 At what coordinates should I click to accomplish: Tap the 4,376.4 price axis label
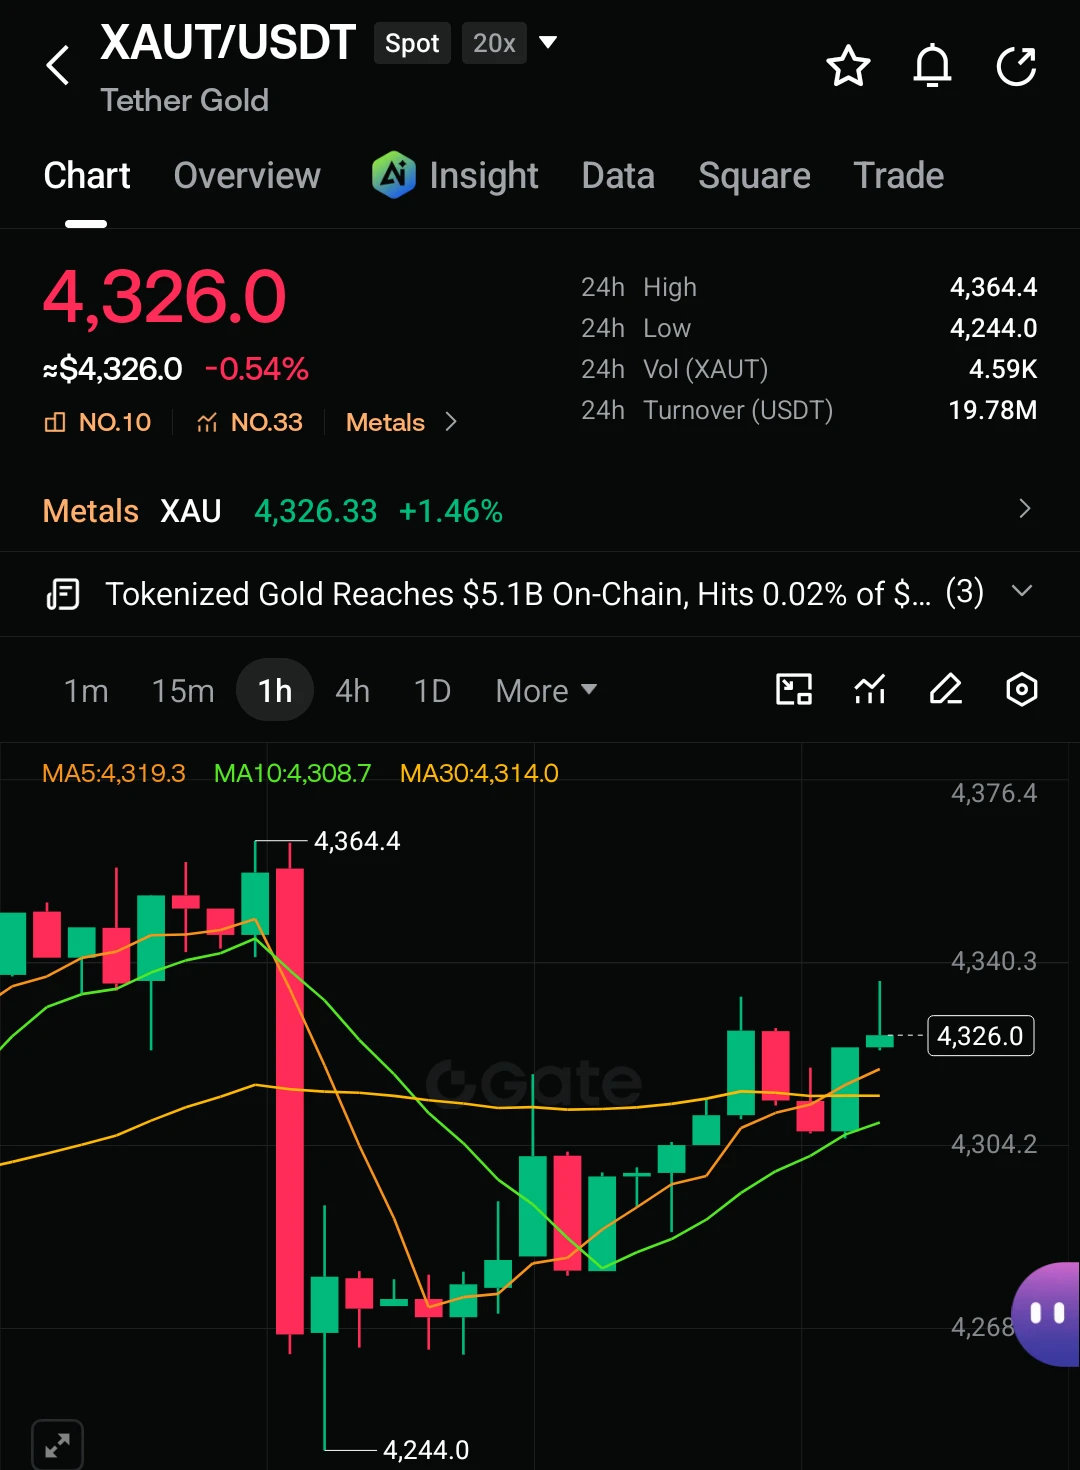coord(994,794)
